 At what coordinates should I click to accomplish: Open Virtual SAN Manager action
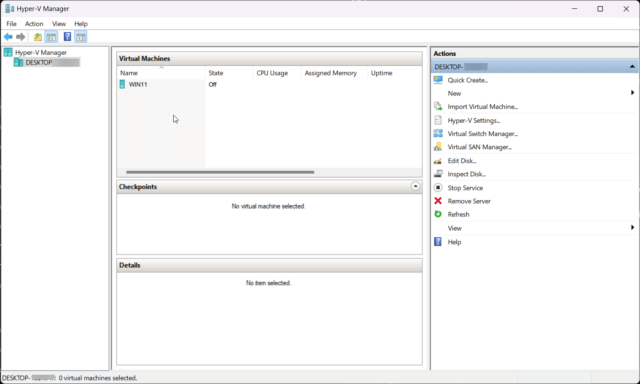480,147
